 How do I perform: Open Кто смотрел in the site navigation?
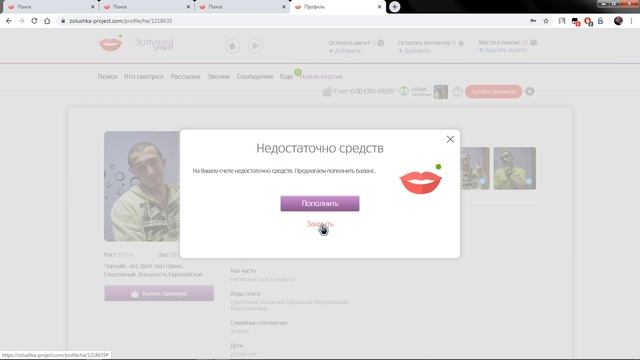point(144,76)
